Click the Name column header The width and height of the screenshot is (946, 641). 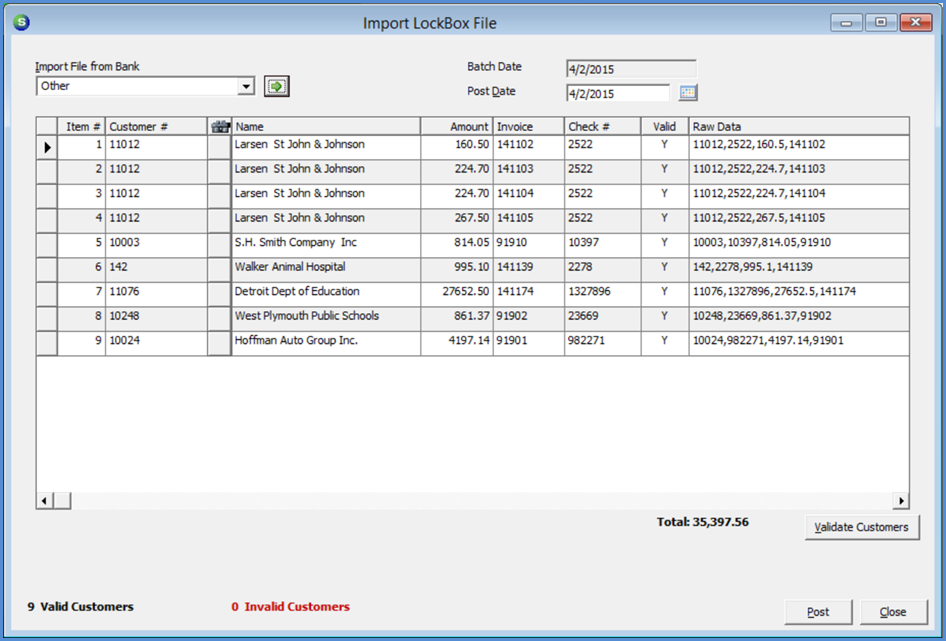click(326, 127)
